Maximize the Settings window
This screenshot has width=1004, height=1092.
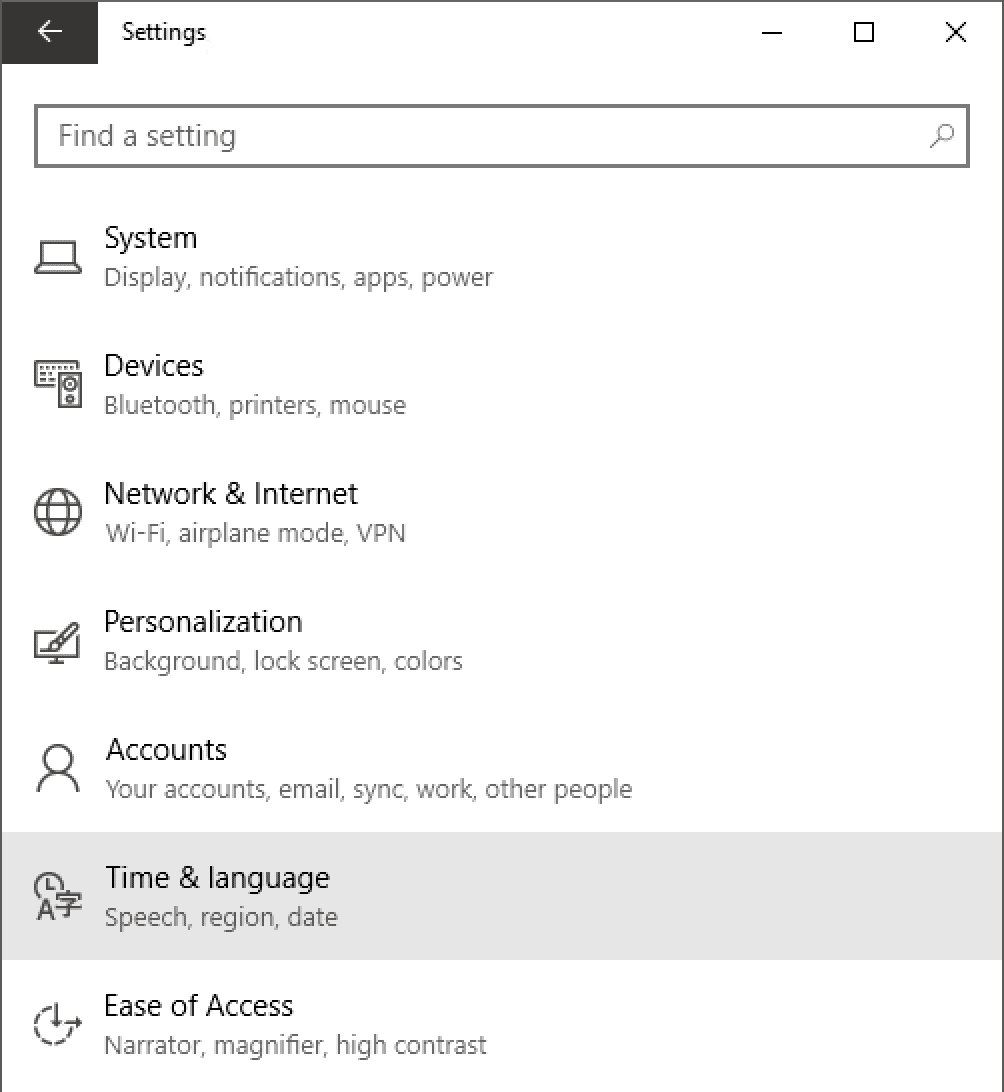click(863, 32)
